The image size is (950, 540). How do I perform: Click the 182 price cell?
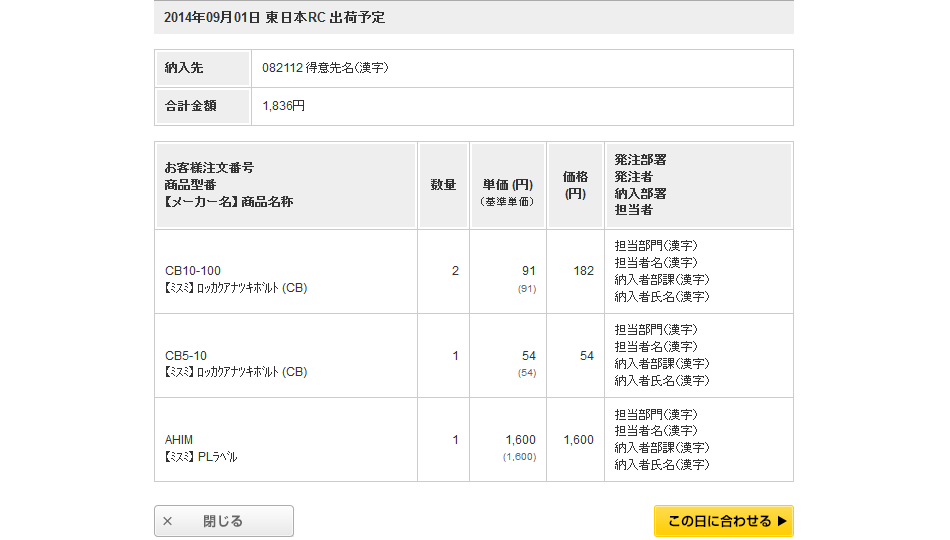pyautogui.click(x=583, y=271)
